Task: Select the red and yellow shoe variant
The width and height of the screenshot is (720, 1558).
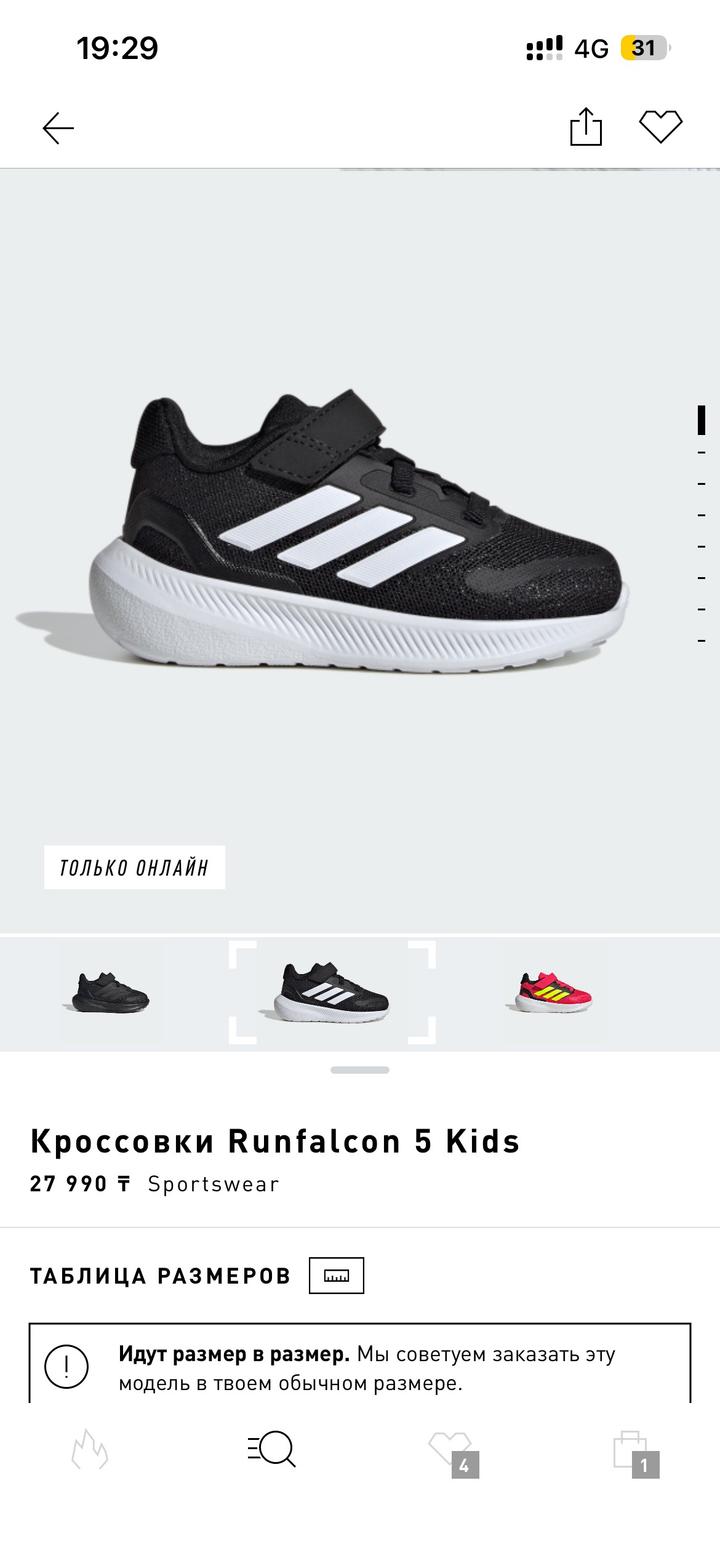Action: click(553, 992)
